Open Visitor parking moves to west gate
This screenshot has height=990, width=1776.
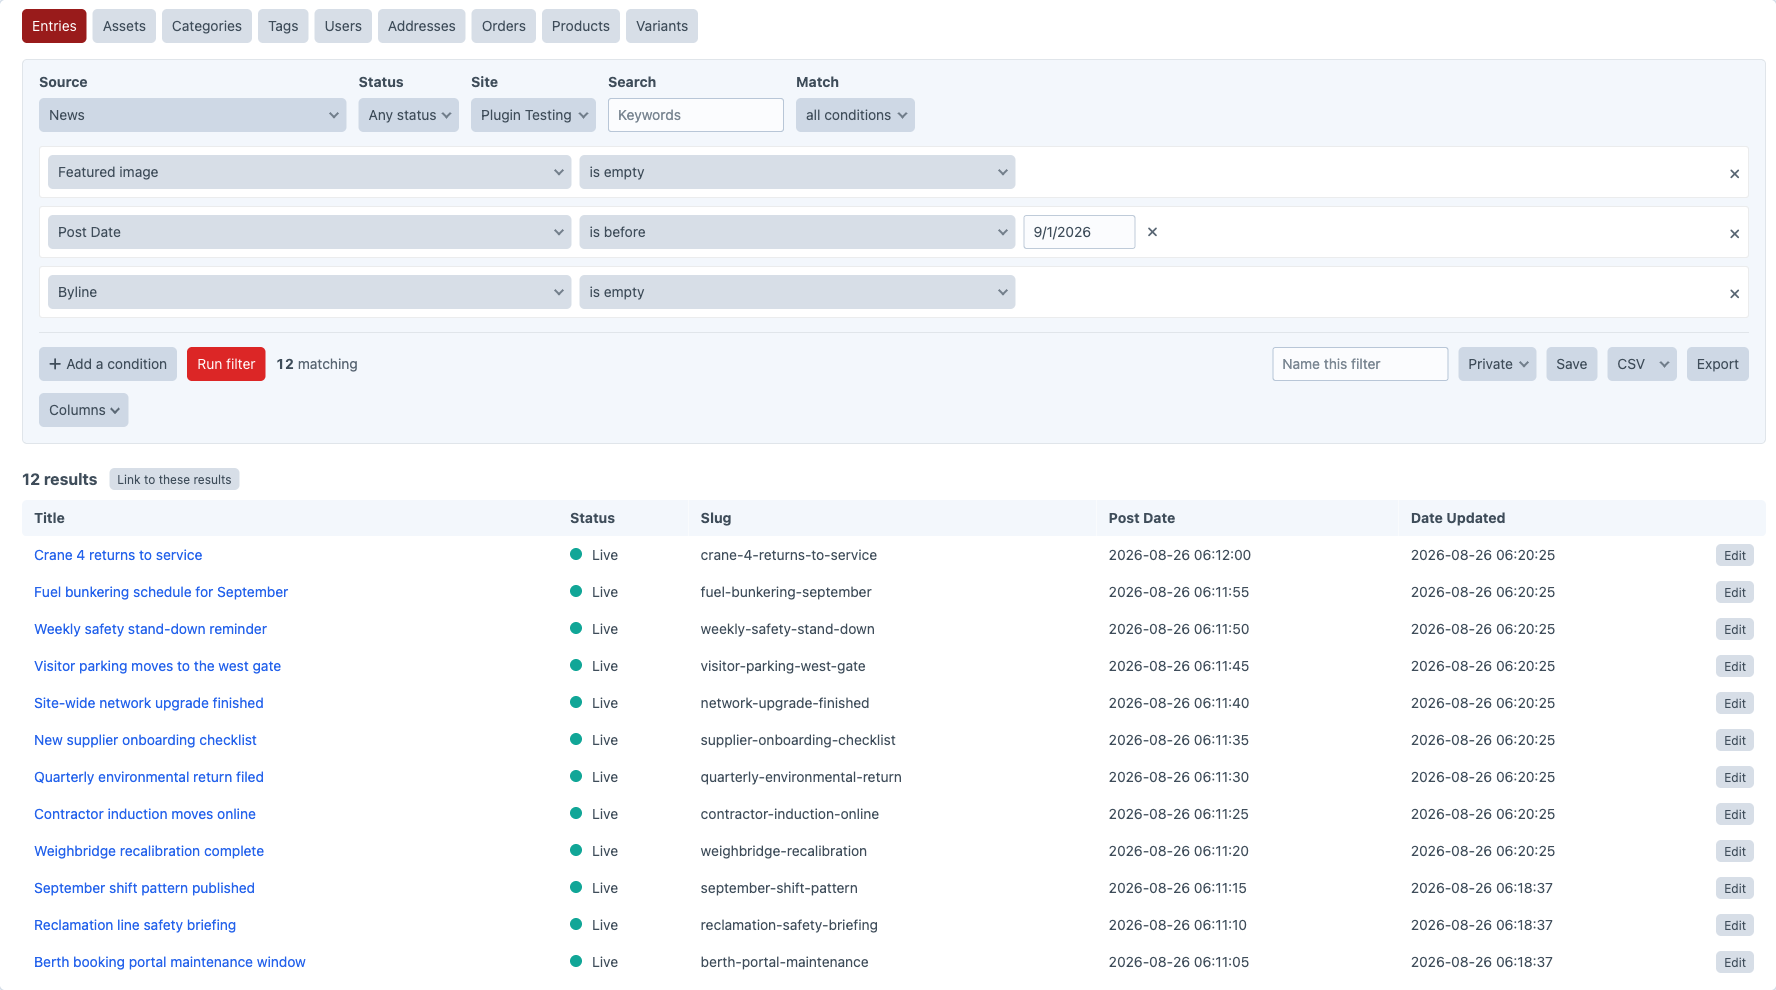click(157, 666)
